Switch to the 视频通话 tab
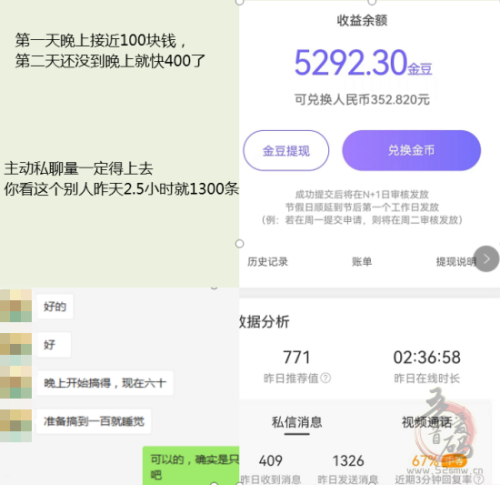 tap(427, 422)
